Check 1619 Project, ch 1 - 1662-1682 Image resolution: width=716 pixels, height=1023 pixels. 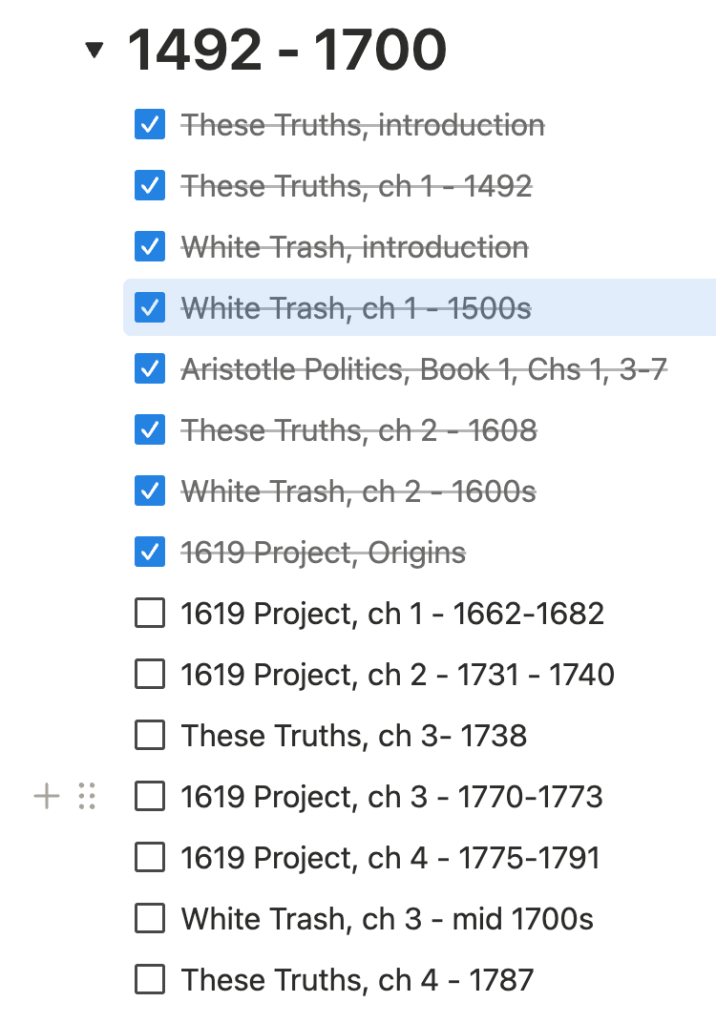(x=149, y=613)
